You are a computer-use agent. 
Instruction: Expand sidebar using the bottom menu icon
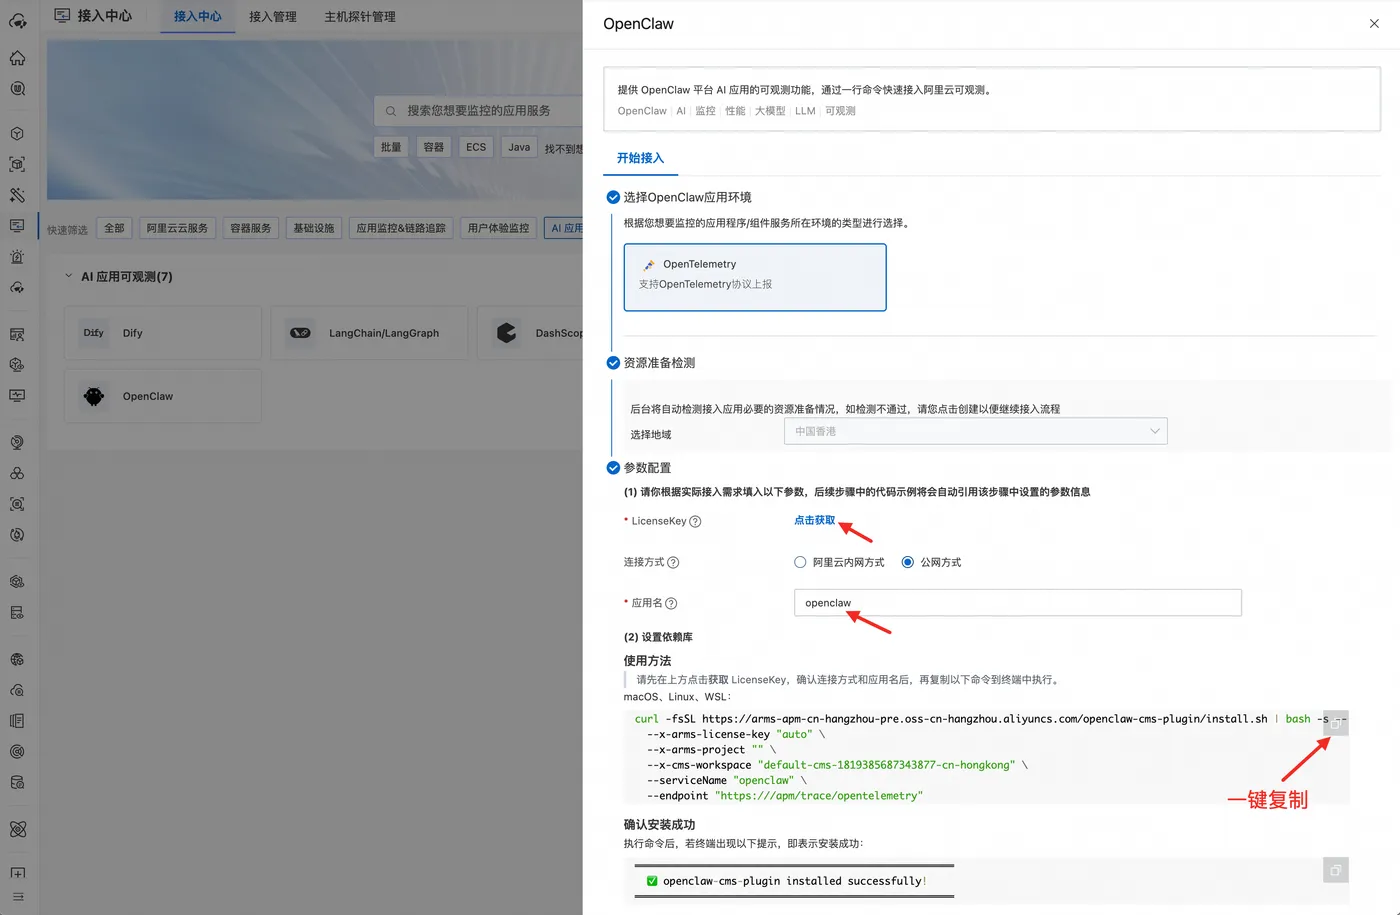point(17,897)
